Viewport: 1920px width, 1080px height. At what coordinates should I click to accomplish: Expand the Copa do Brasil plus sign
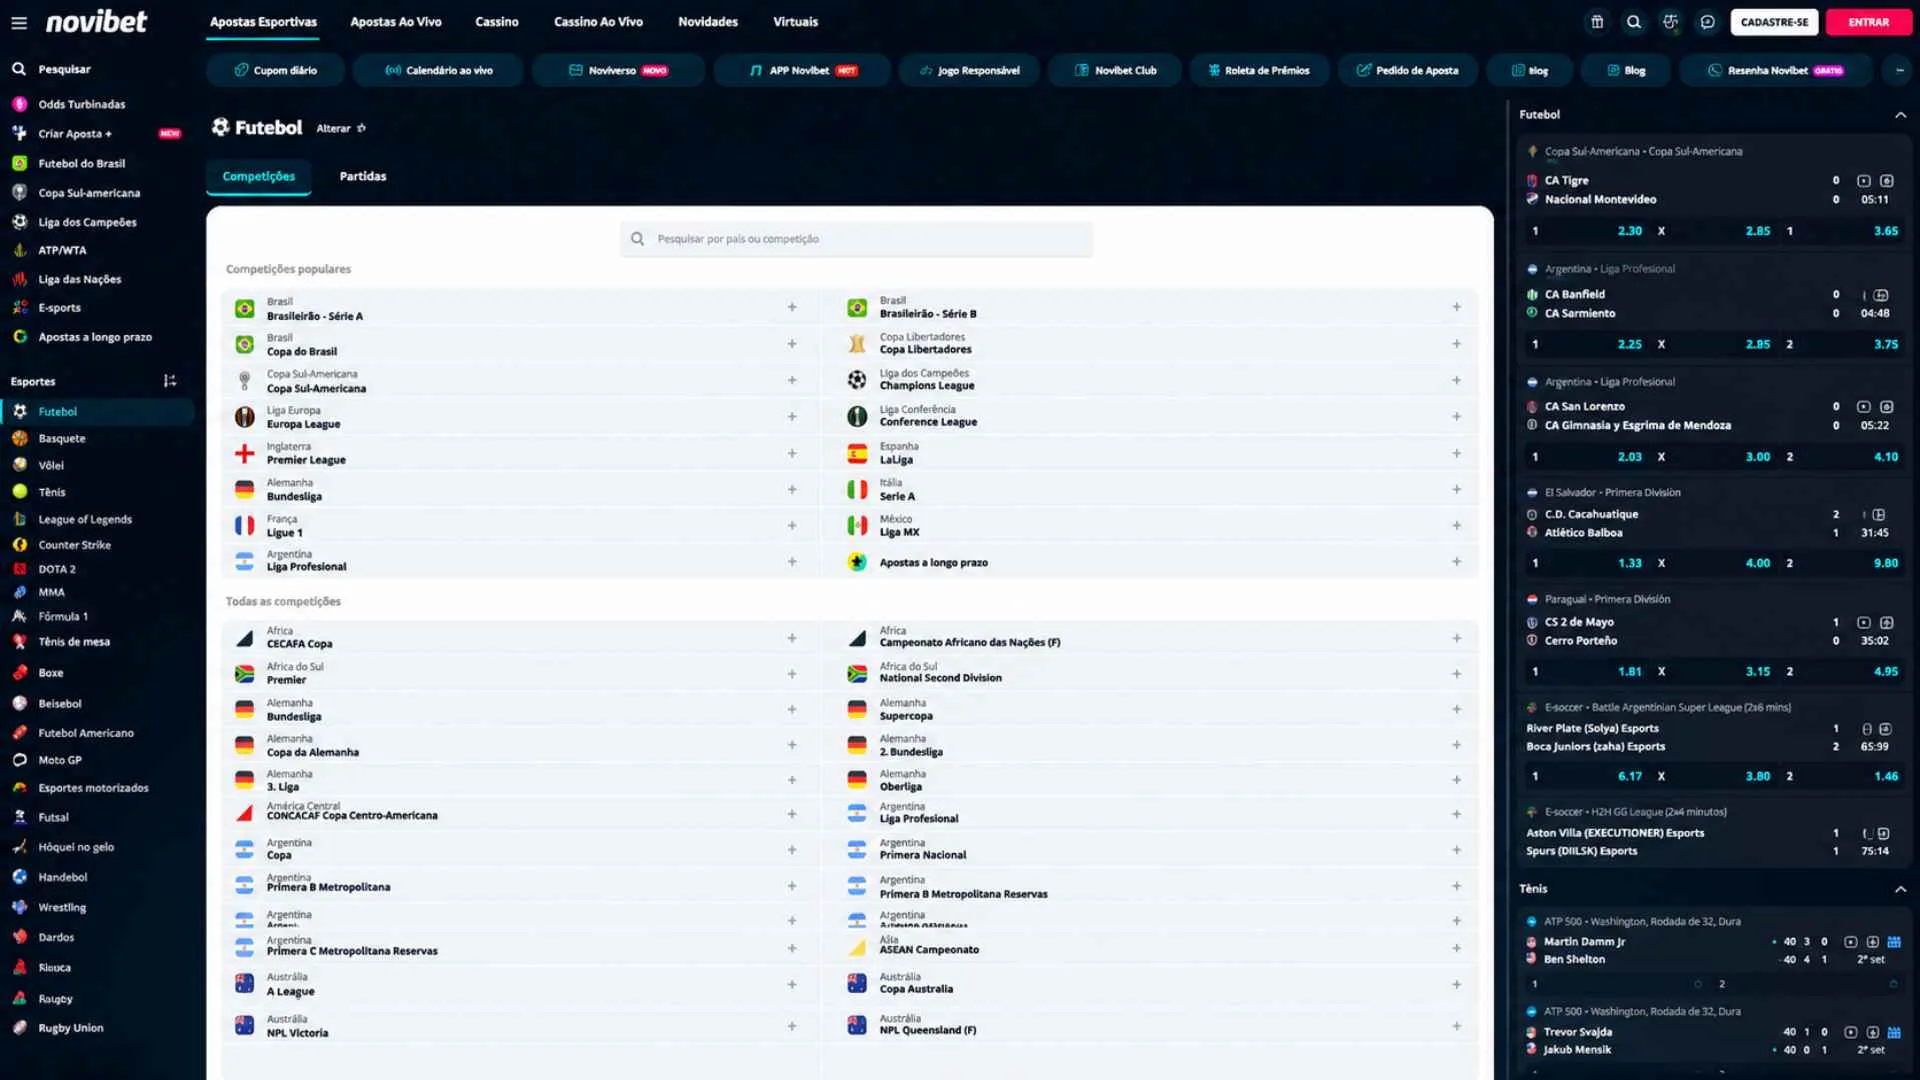(x=792, y=344)
